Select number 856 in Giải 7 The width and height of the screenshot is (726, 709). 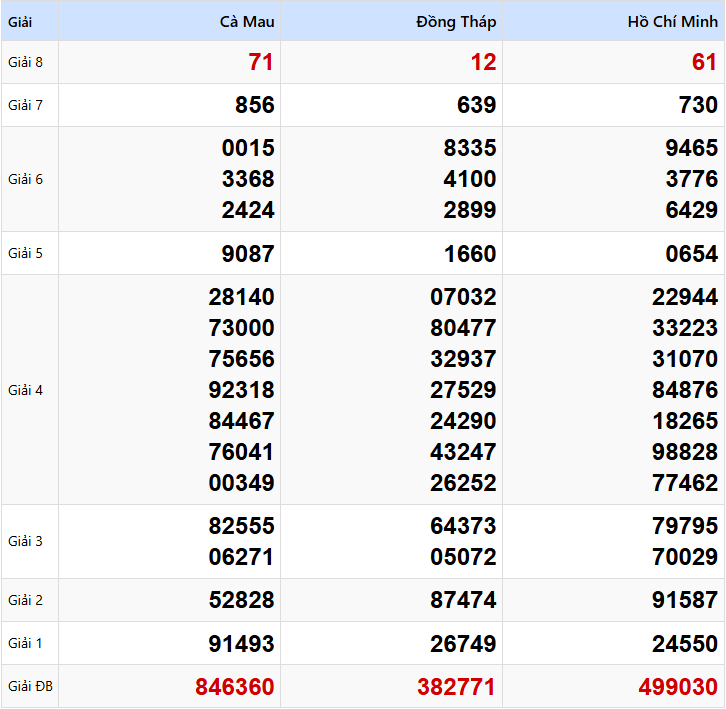255,105
